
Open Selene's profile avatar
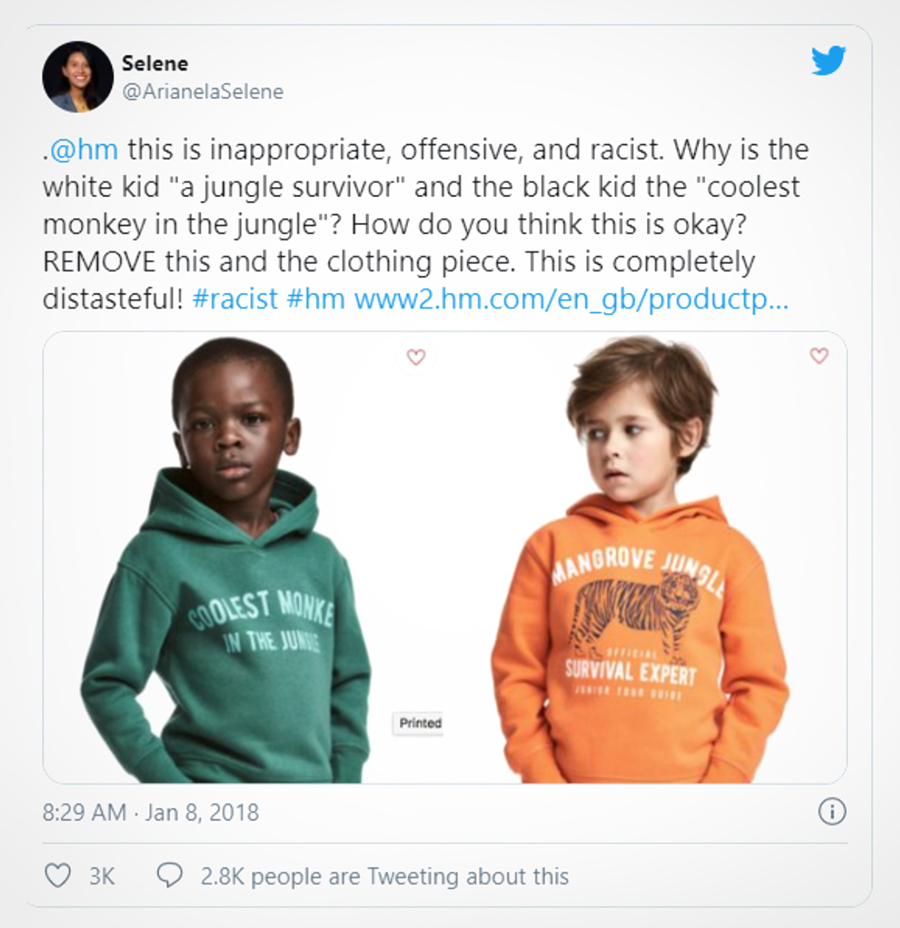(x=78, y=77)
